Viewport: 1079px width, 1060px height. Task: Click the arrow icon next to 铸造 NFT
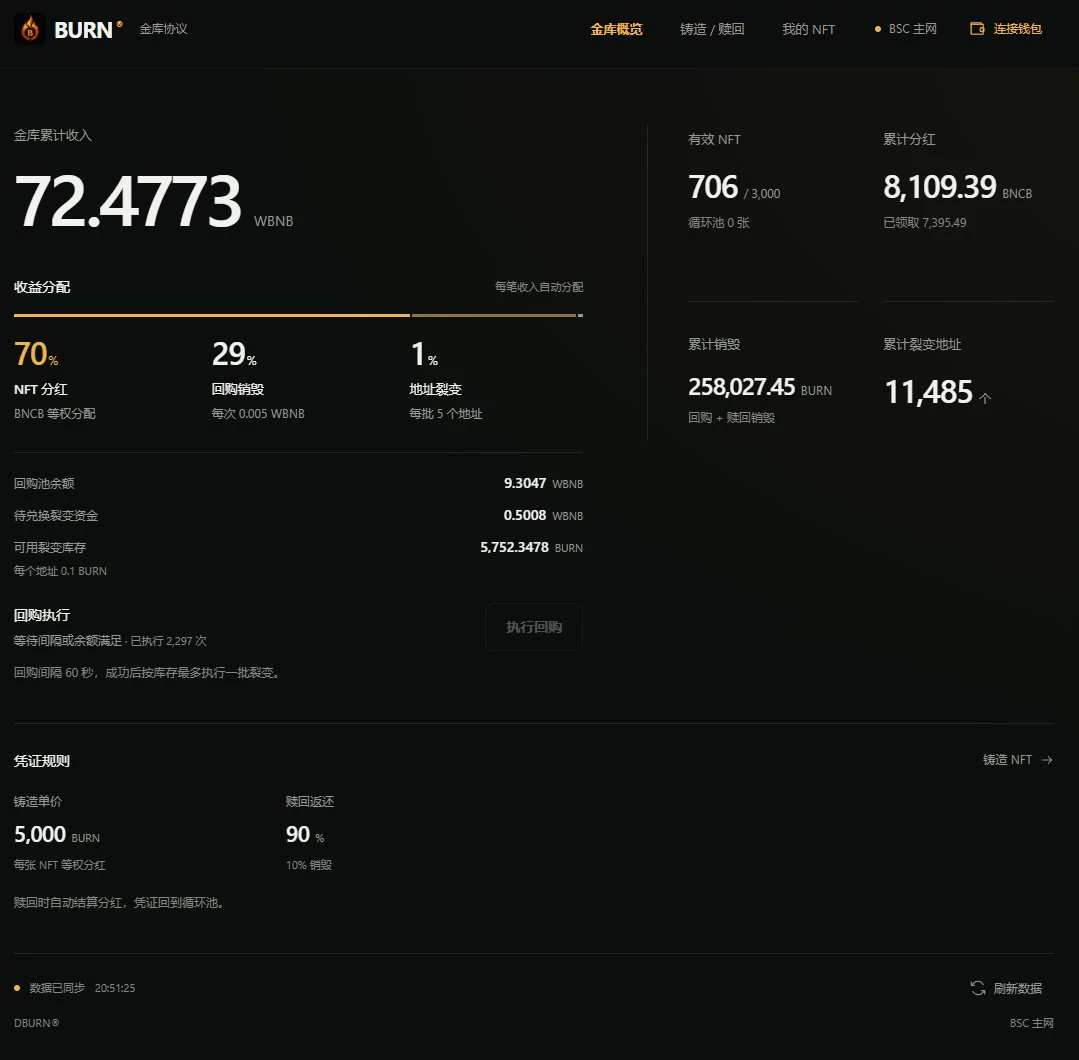tap(1047, 760)
